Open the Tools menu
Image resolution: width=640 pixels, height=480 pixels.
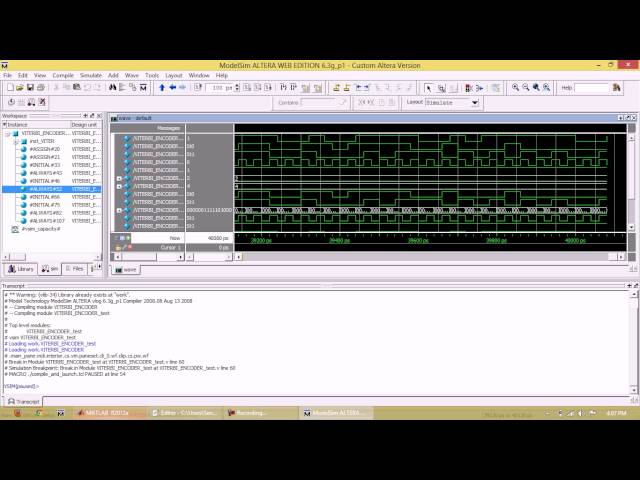click(152, 76)
